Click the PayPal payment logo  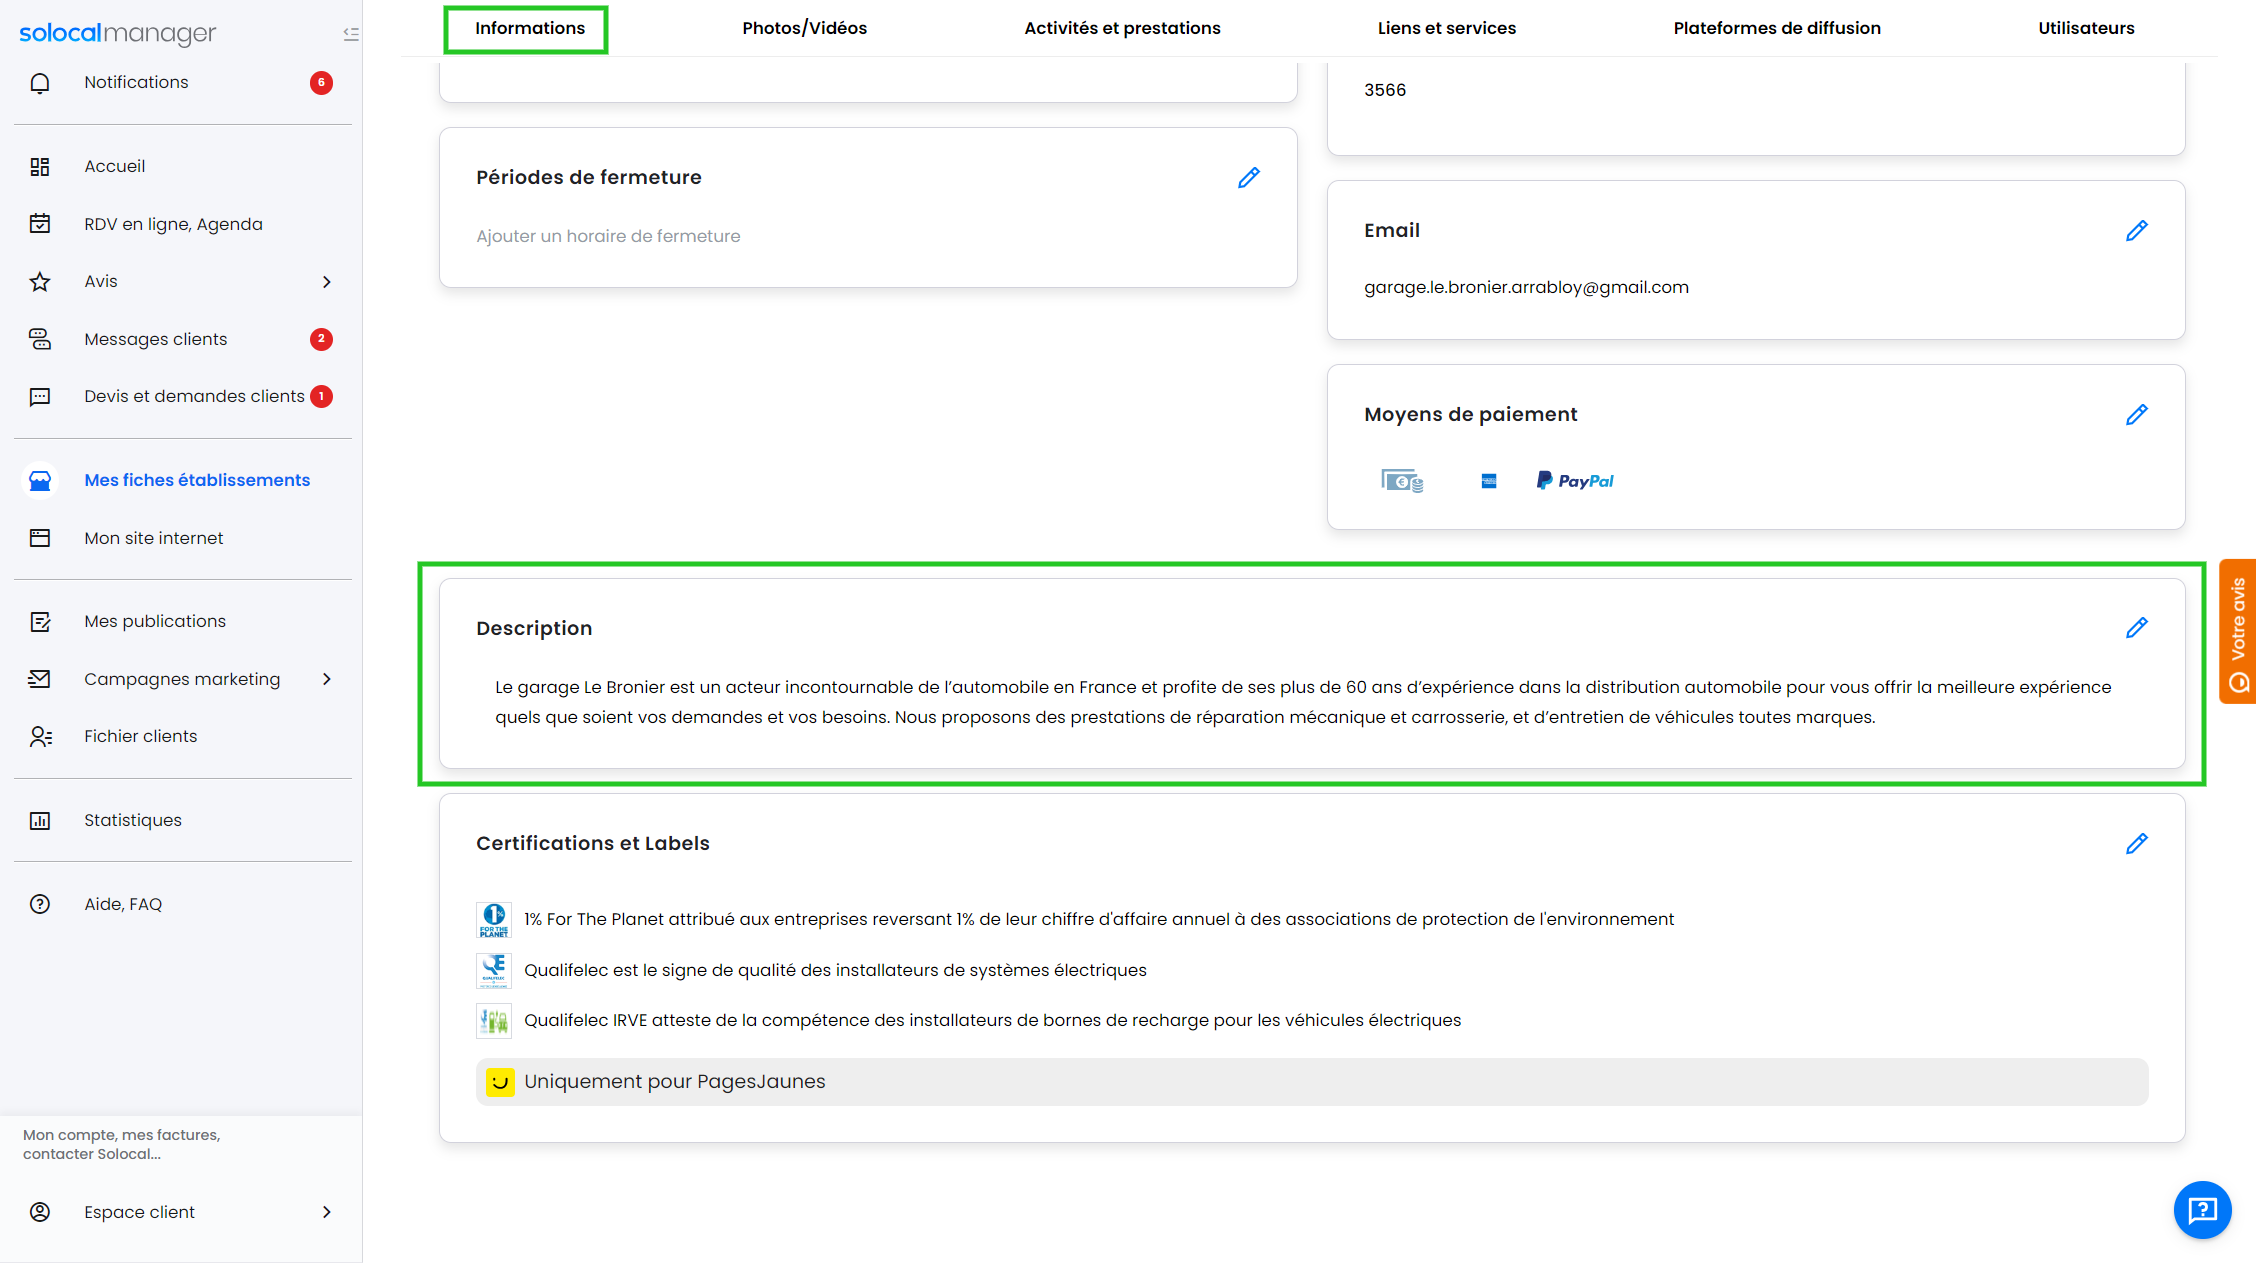[1575, 481]
